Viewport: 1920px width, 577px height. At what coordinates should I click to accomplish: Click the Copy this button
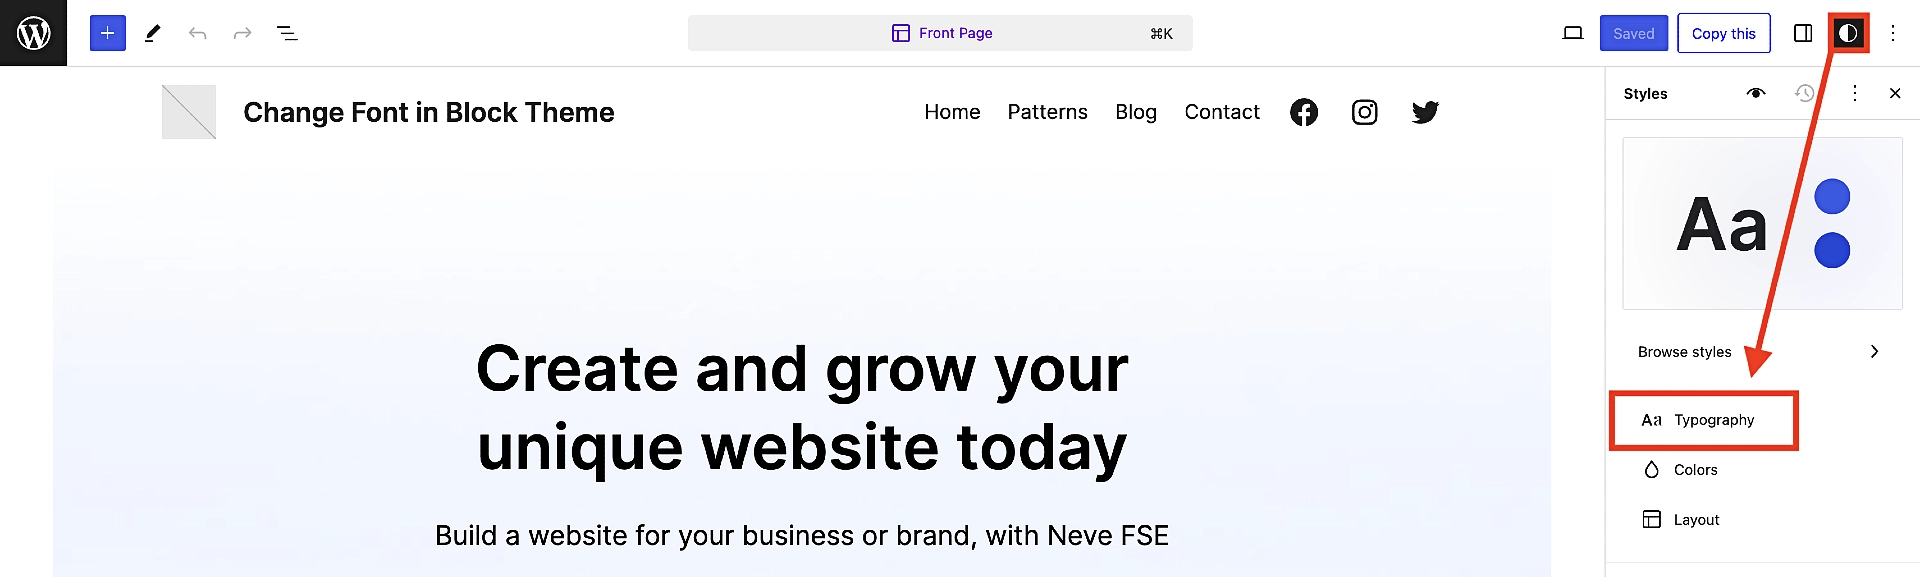coord(1723,33)
